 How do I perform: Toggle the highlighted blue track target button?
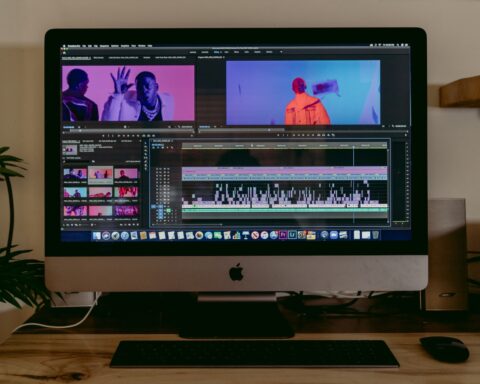coord(160,207)
